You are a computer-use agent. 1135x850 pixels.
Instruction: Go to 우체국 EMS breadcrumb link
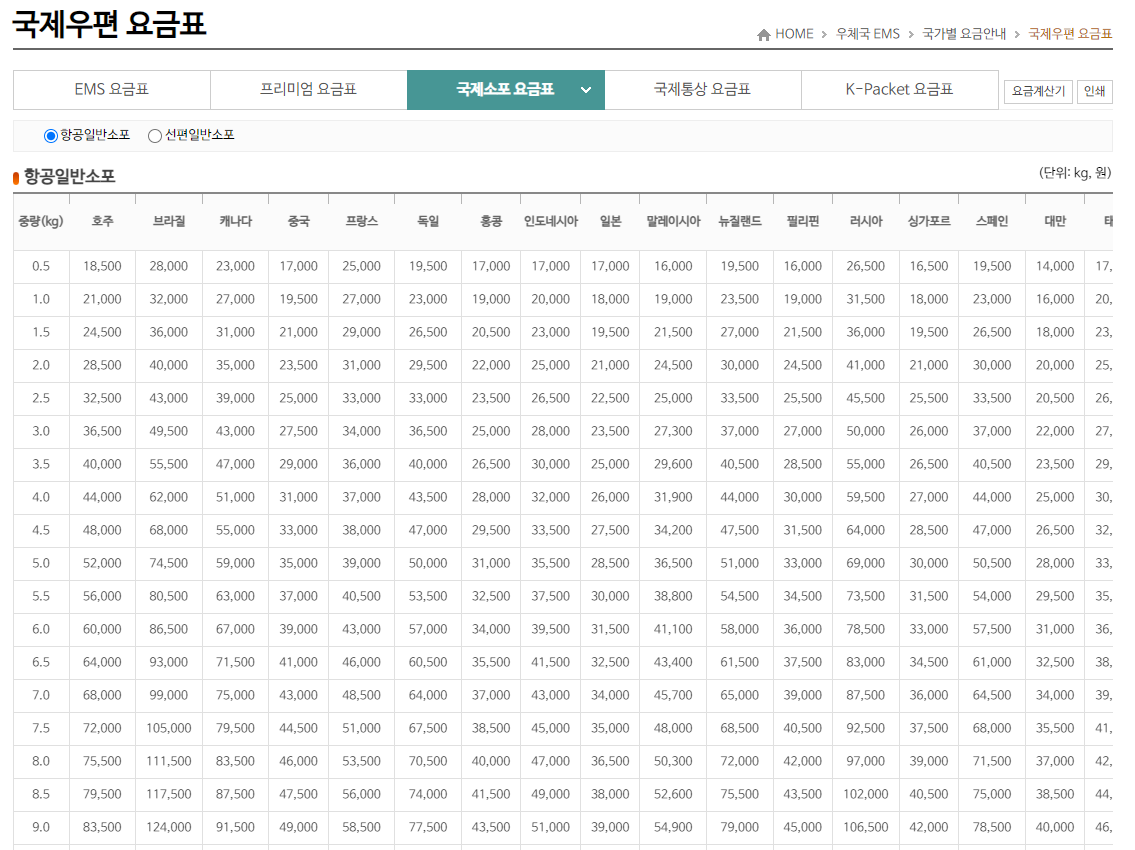pyautogui.click(x=867, y=34)
